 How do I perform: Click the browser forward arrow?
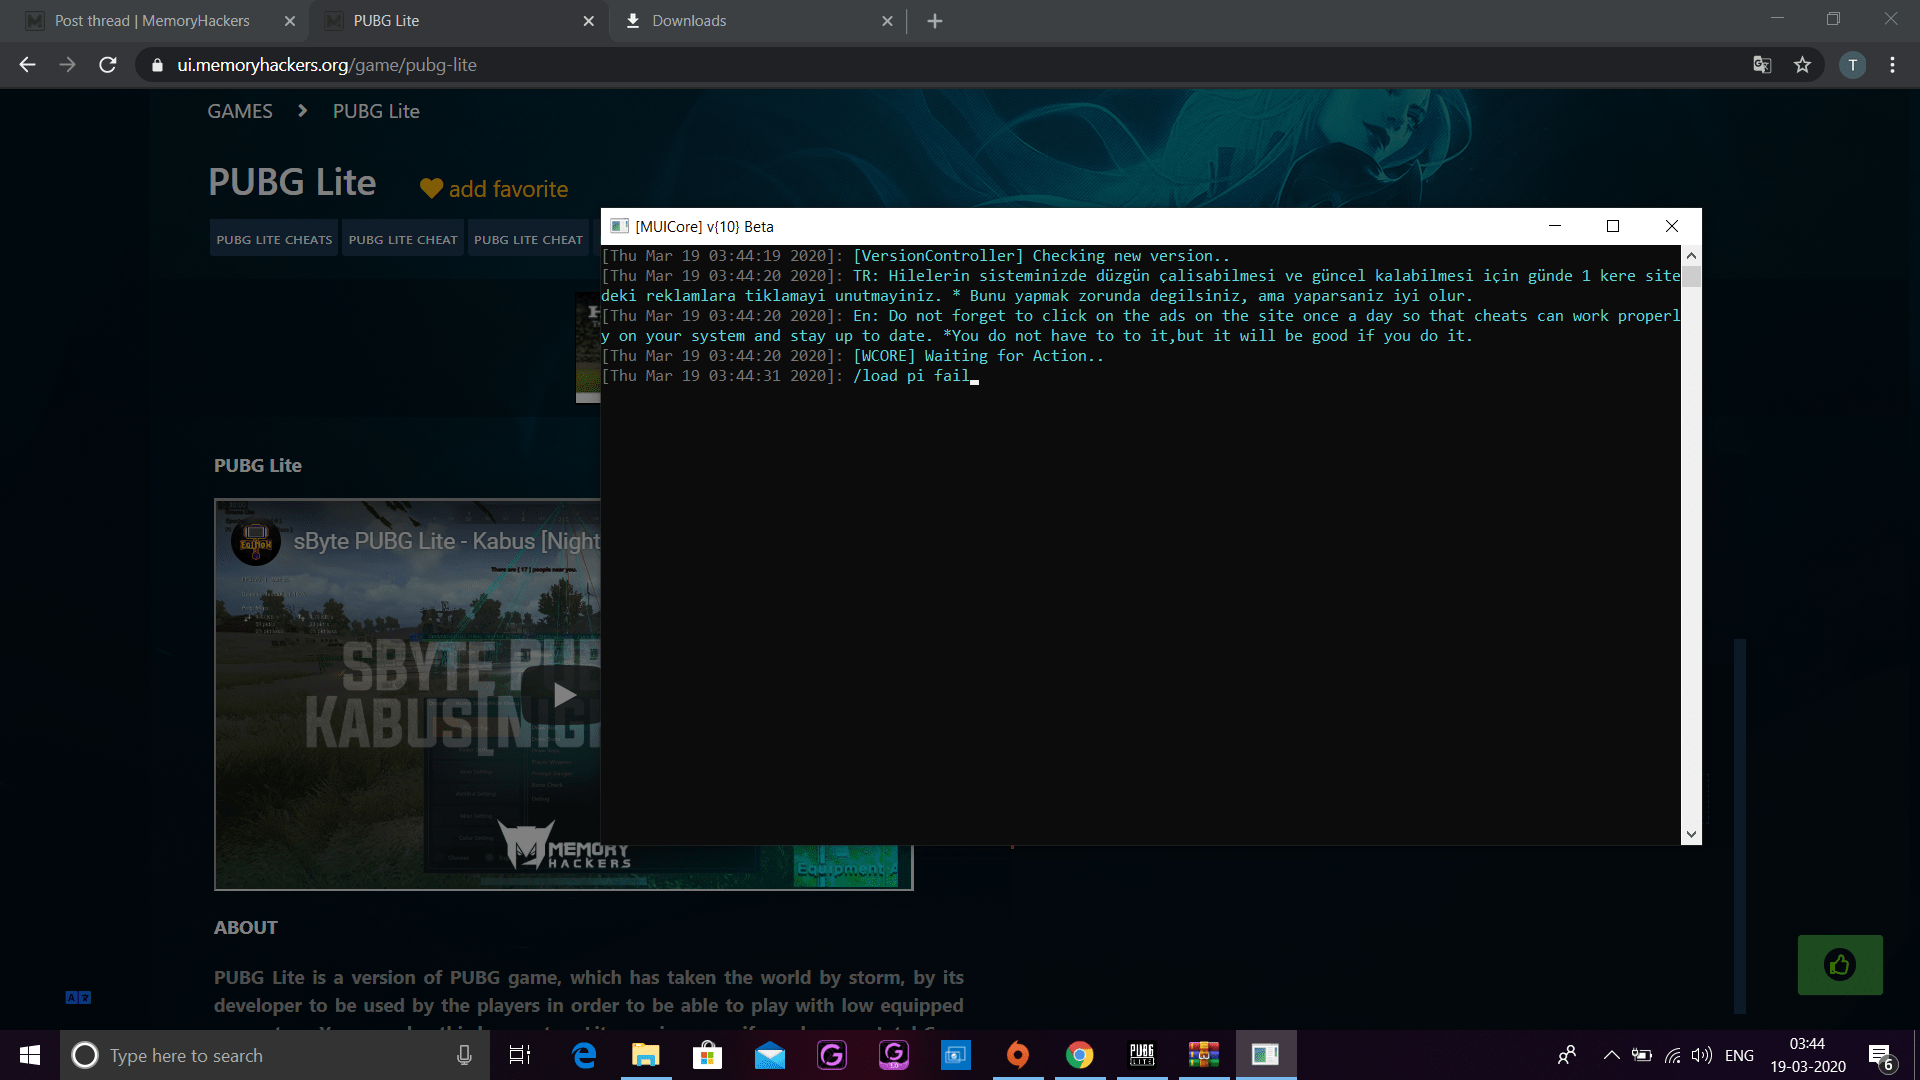[x=67, y=65]
